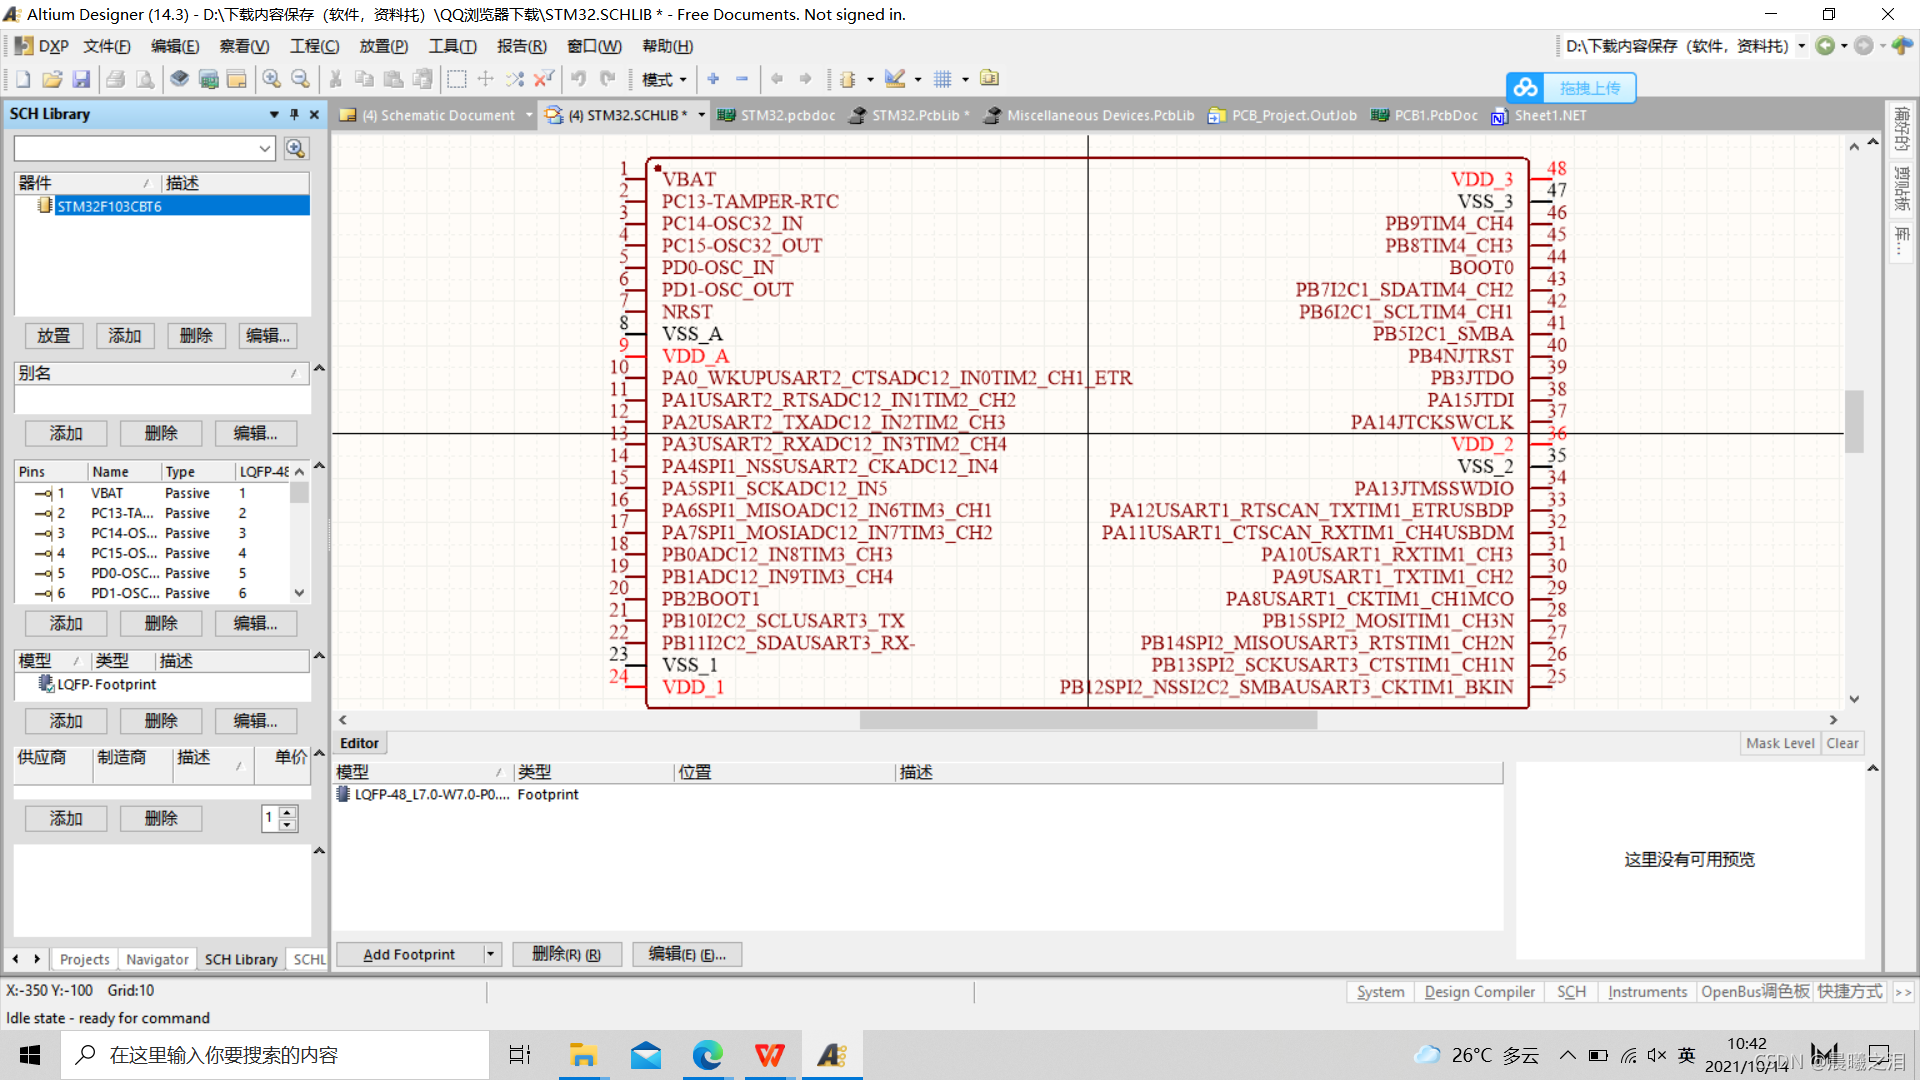Click search icon beside component filter box

(x=295, y=149)
